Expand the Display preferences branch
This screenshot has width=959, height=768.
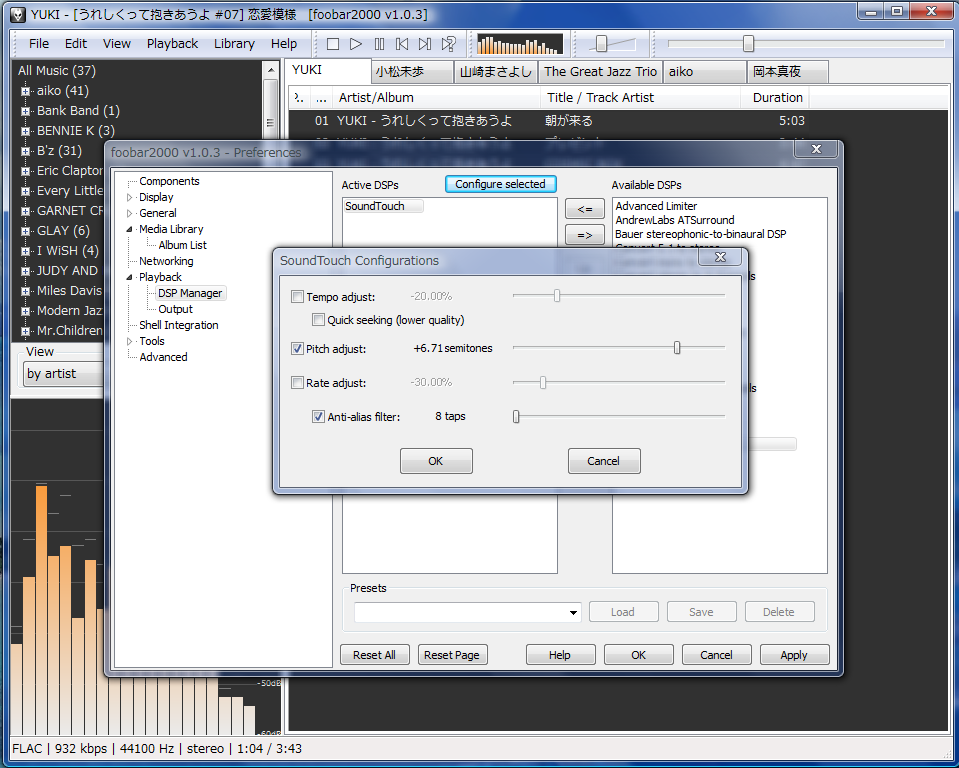130,198
